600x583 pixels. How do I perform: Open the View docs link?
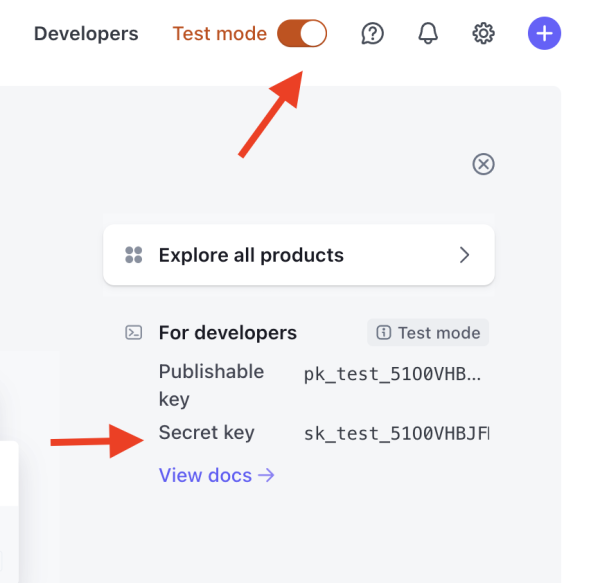(x=205, y=476)
